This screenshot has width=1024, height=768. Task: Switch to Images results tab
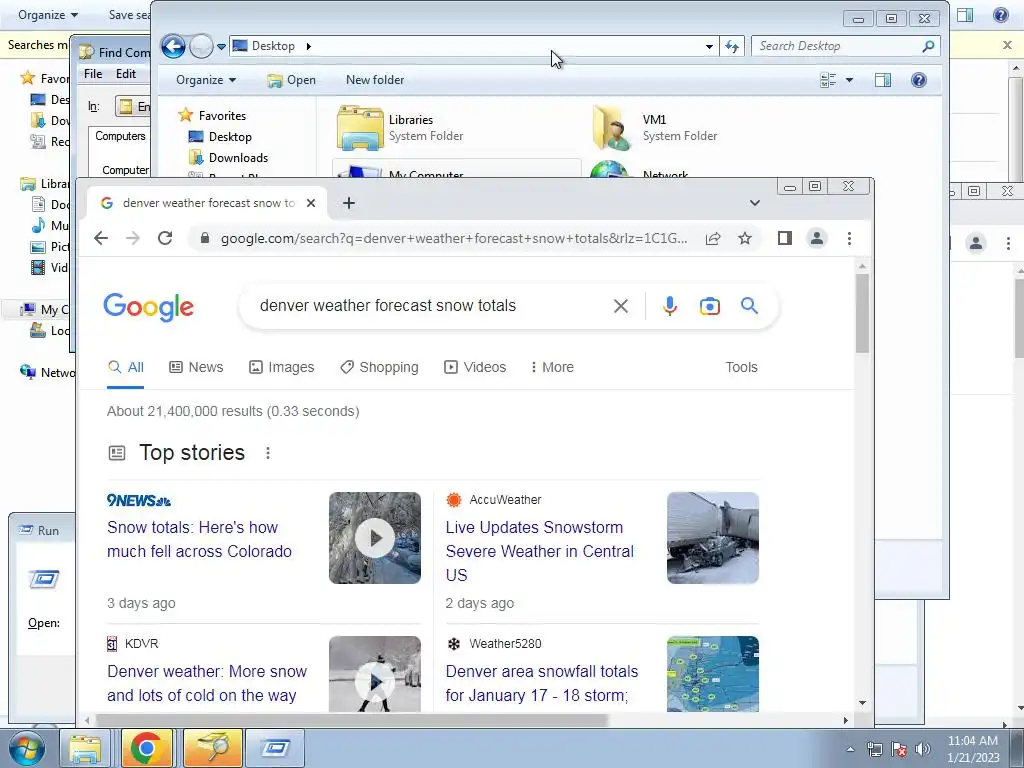pos(281,367)
